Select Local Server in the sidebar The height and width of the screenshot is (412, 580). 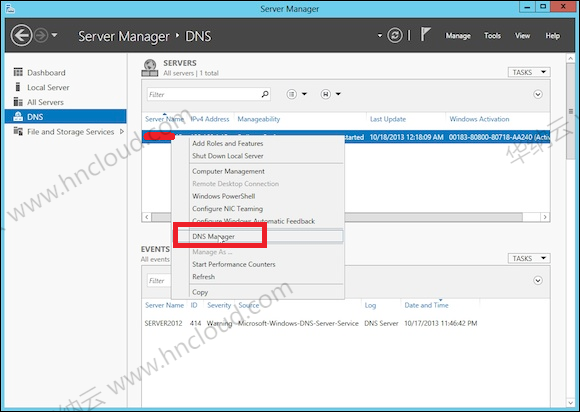coord(48,87)
